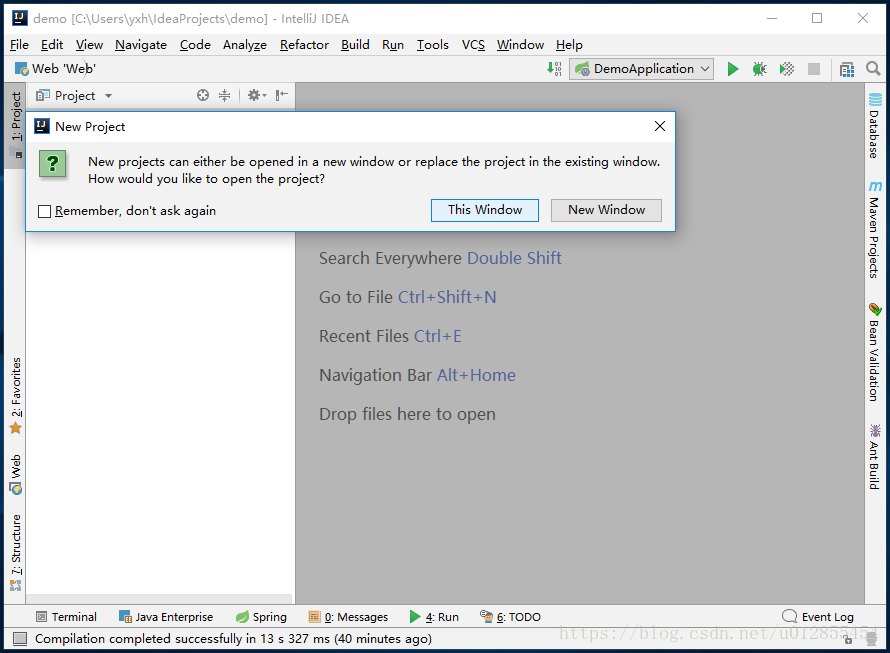Click Scroll from Source crosshair icon
This screenshot has width=890, height=653.
(203, 95)
